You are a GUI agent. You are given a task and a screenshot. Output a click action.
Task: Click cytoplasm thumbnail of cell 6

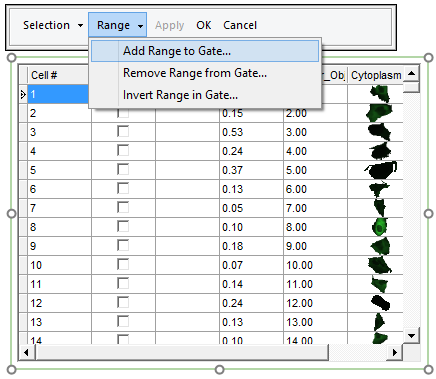click(x=379, y=189)
